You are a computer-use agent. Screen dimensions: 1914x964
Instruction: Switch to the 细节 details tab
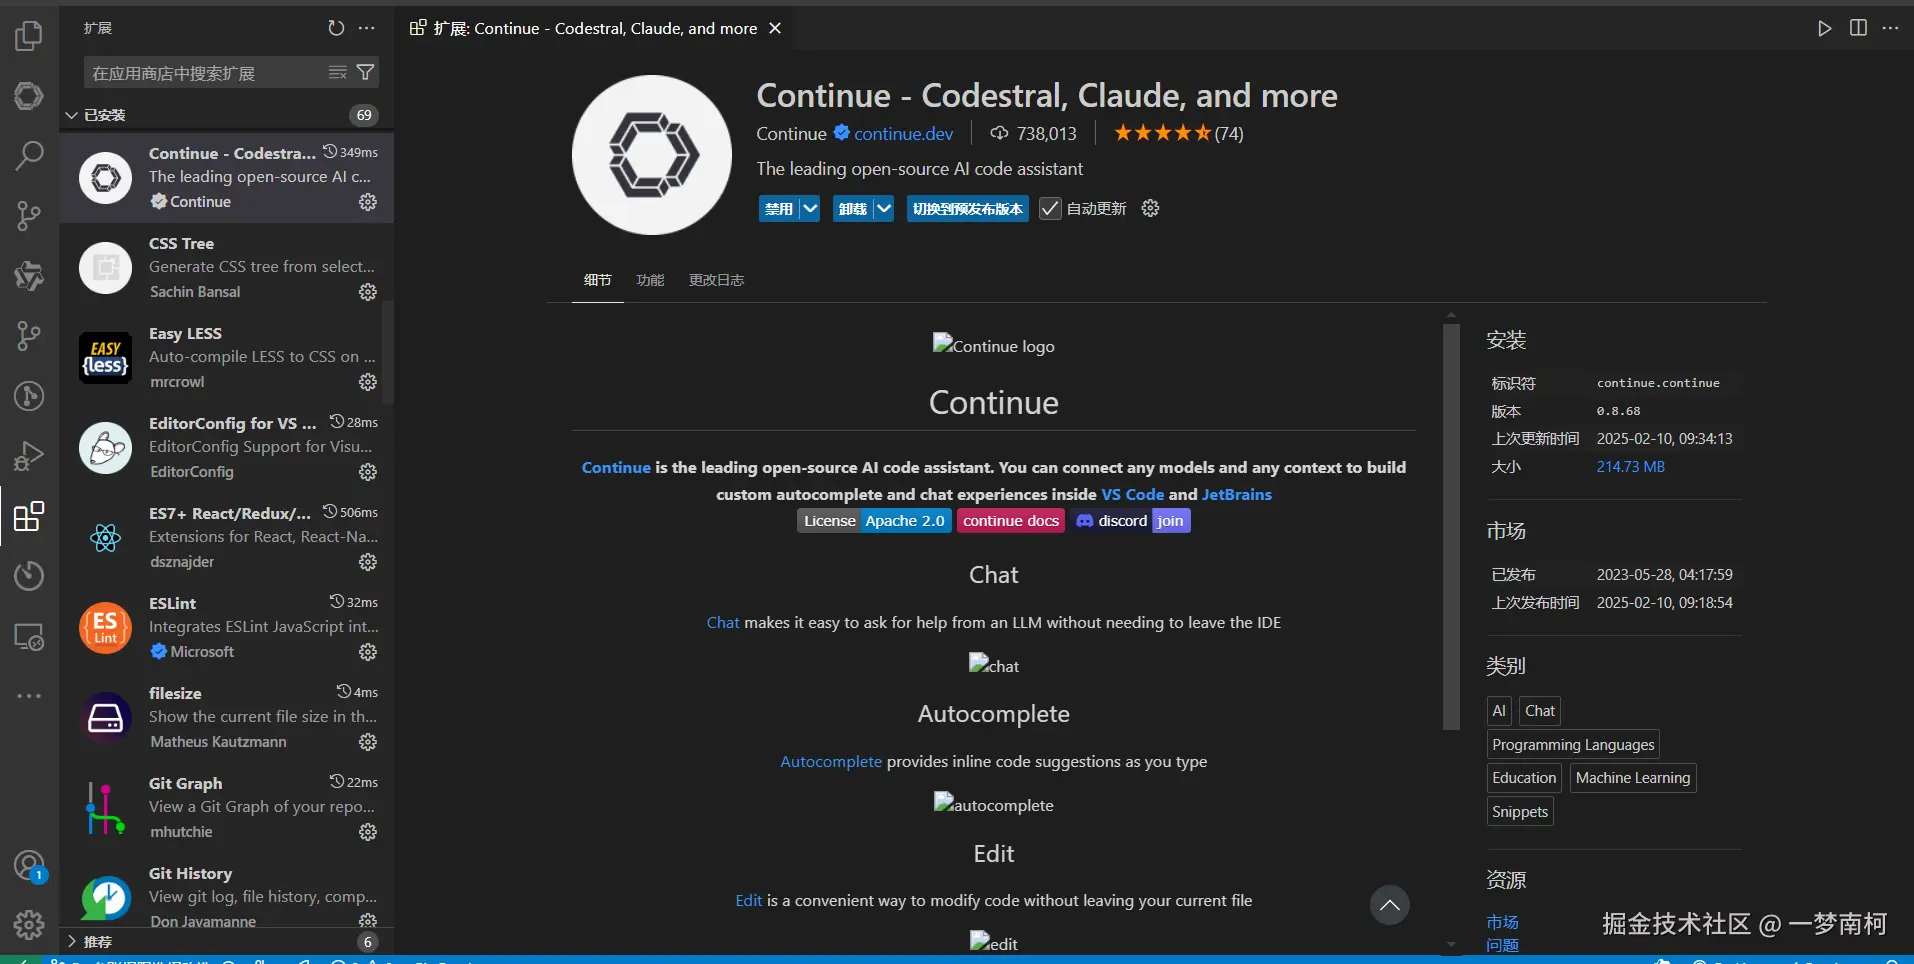point(597,280)
